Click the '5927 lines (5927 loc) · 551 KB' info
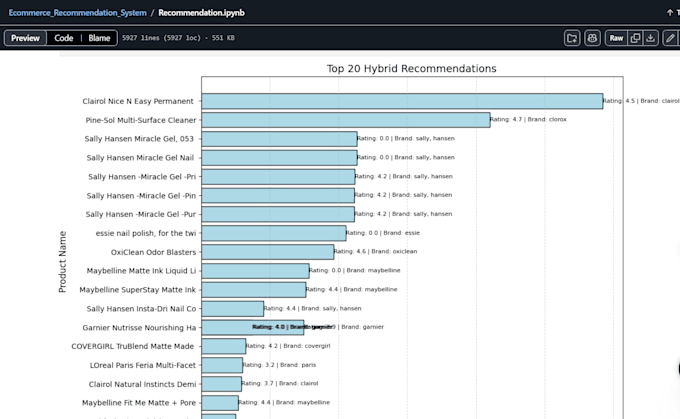Viewport: 680px width, 419px height. 178,38
